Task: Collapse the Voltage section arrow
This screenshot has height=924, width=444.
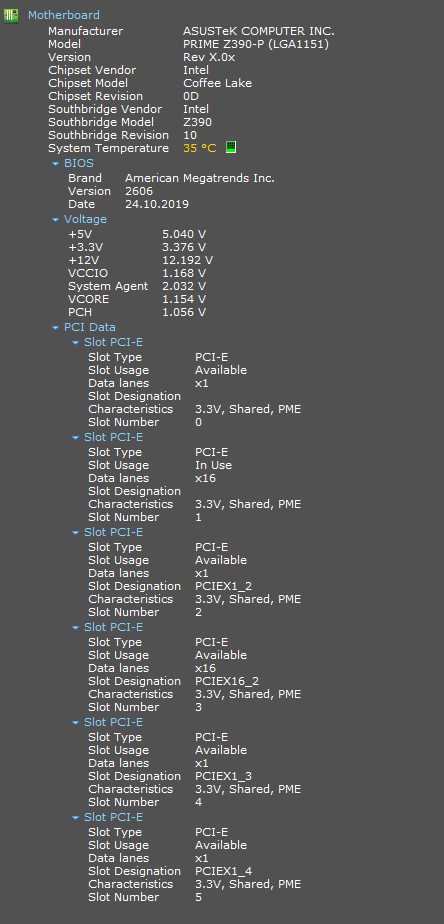Action: (x=55, y=219)
